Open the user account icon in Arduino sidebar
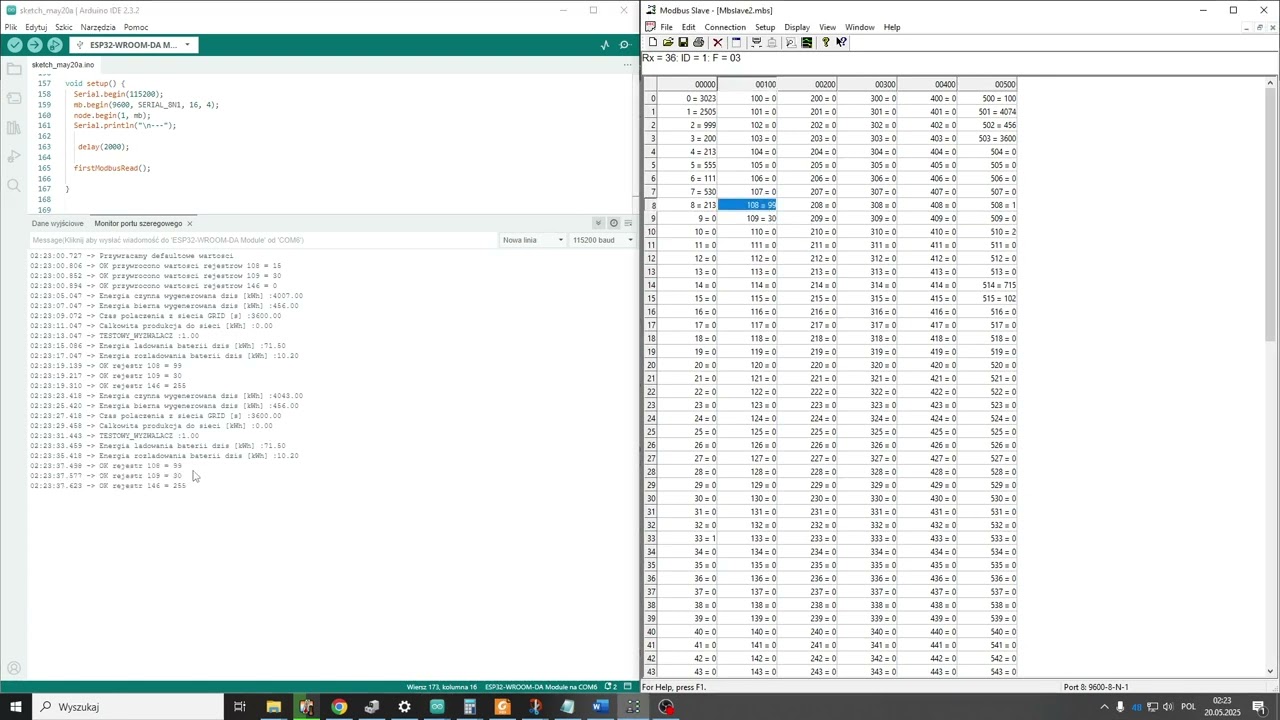 (x=13, y=668)
